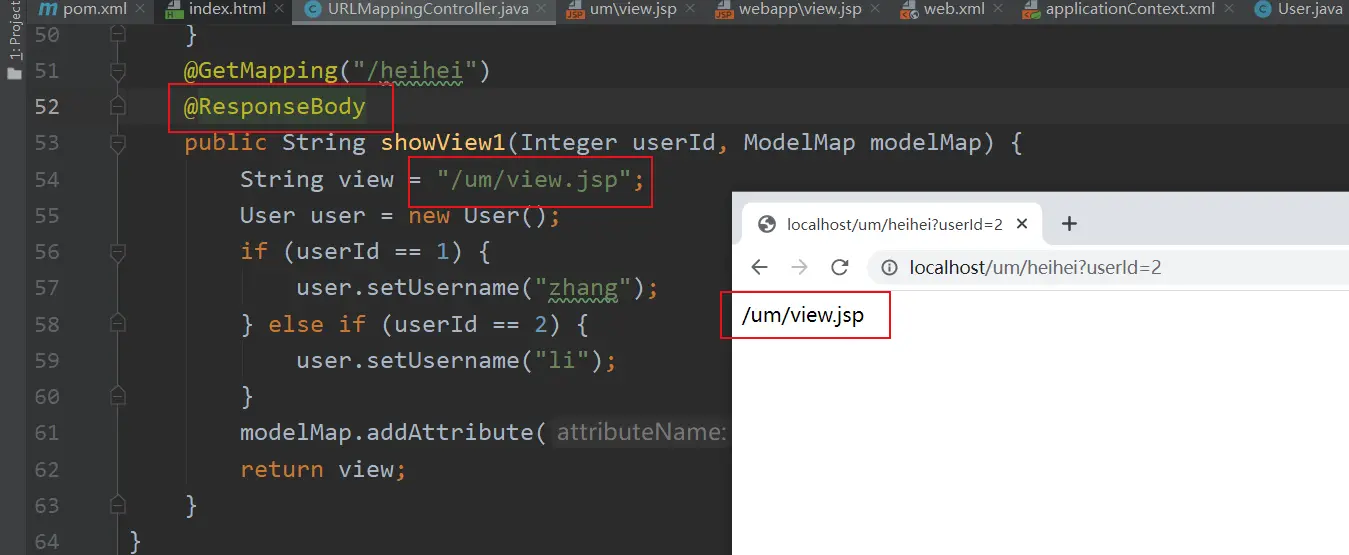Click line number 54 in the gutter
Screen dimensions: 1349x555
[x=47, y=179]
